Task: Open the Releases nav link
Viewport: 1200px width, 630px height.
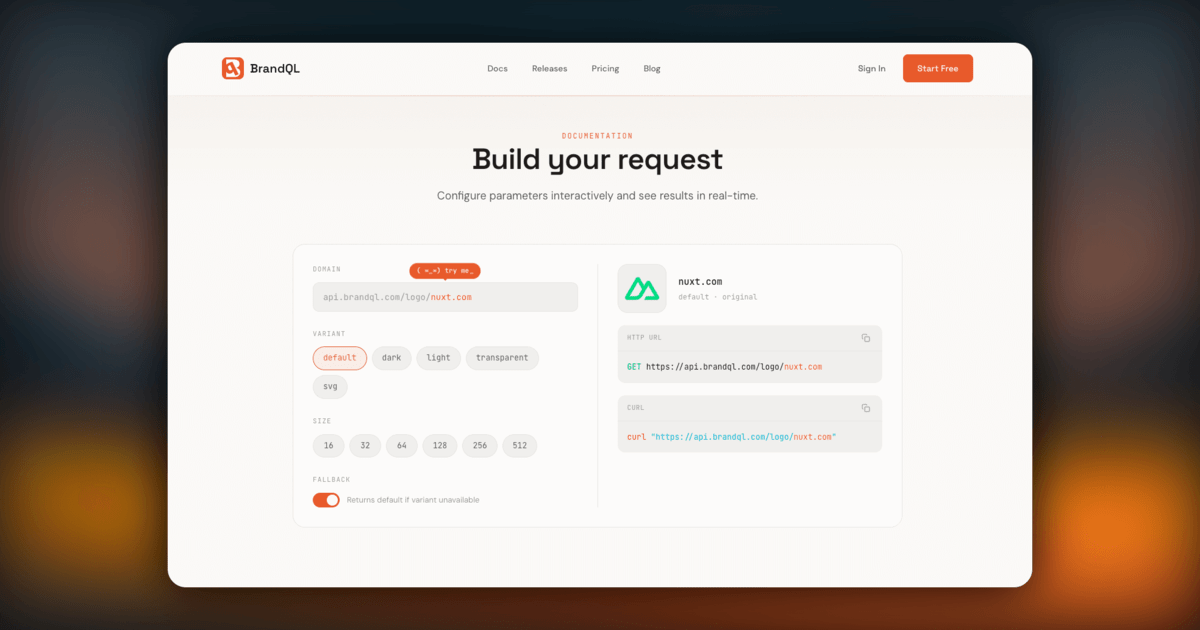Action: [x=549, y=69]
